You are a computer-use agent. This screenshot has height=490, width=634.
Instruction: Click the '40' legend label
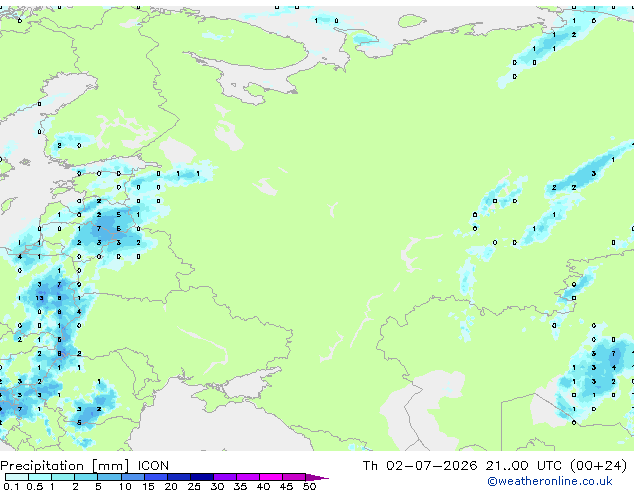263,486
